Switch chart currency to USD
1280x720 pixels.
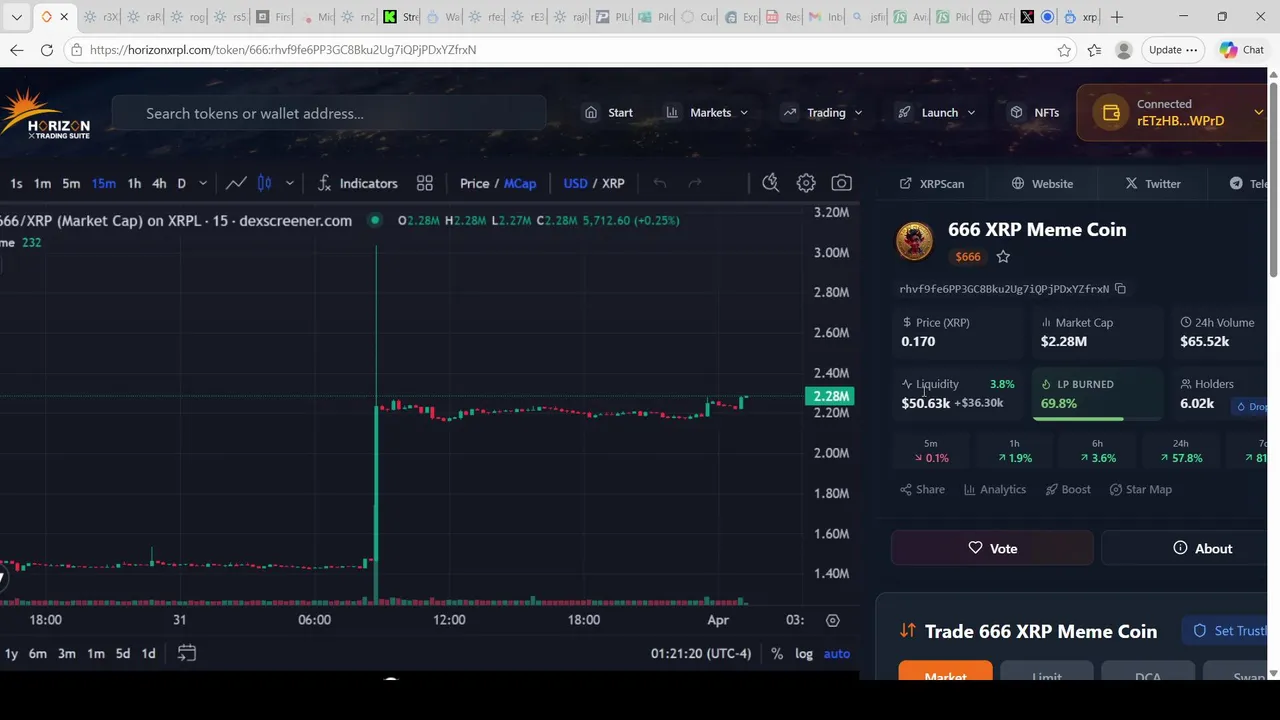coord(575,183)
